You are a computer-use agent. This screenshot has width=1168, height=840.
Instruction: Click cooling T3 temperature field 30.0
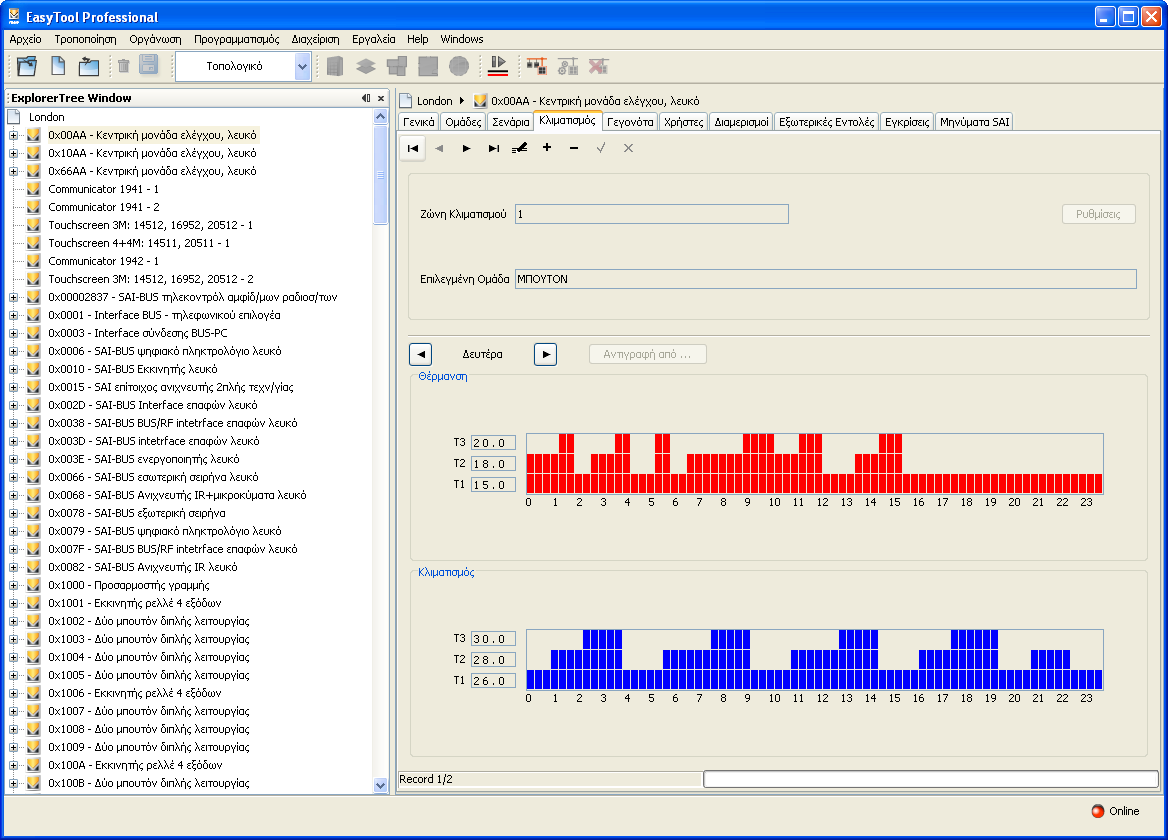click(493, 639)
